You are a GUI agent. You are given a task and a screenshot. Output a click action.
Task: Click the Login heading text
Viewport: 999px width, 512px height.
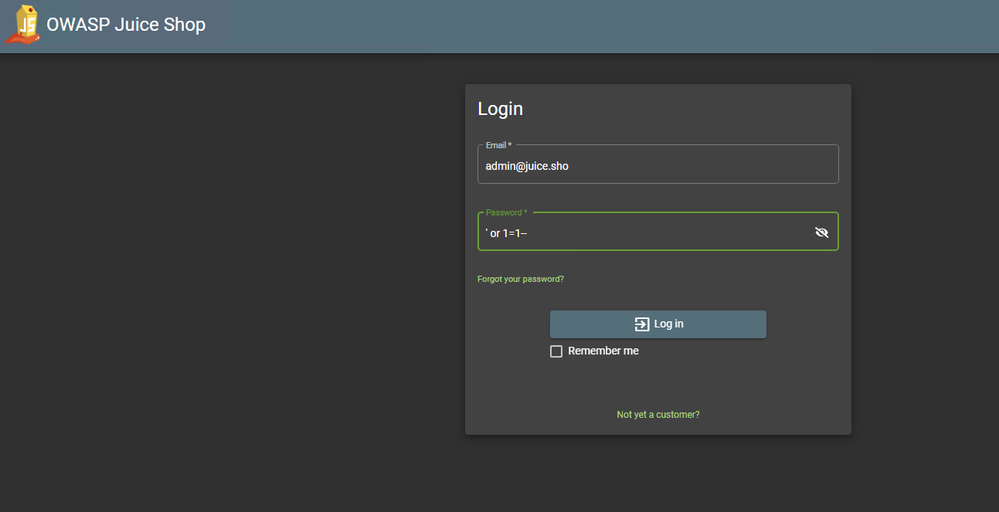point(500,109)
